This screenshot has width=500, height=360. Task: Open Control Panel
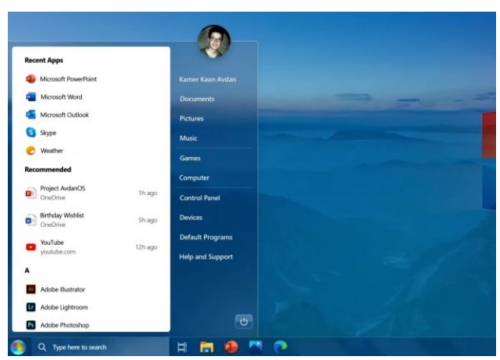pyautogui.click(x=200, y=198)
